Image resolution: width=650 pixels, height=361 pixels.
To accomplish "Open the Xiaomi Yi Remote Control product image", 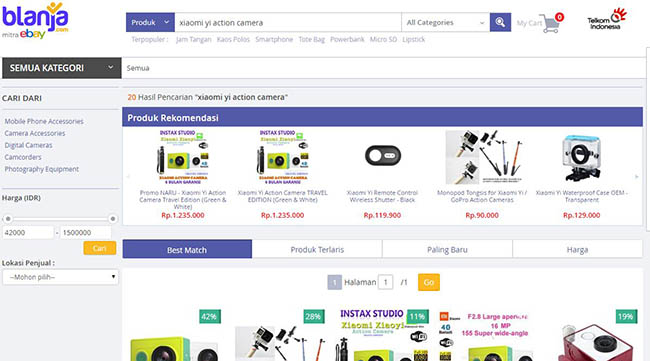I will 383,156.
